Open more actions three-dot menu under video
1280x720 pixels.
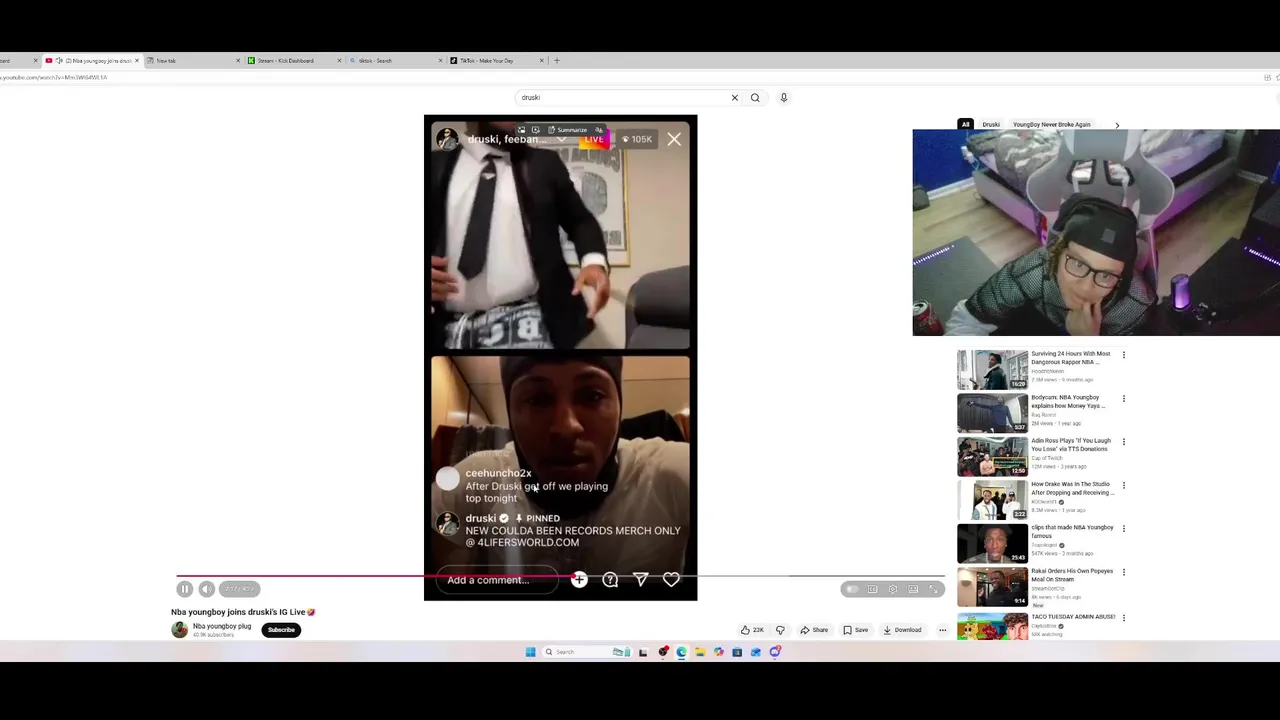(942, 630)
